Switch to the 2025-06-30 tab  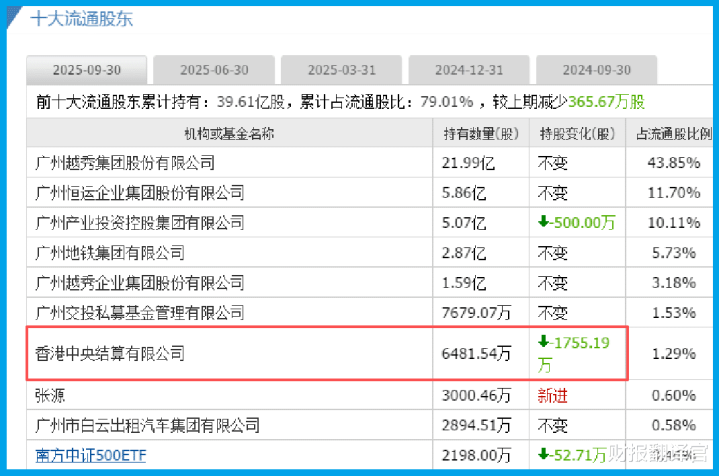tap(214, 70)
